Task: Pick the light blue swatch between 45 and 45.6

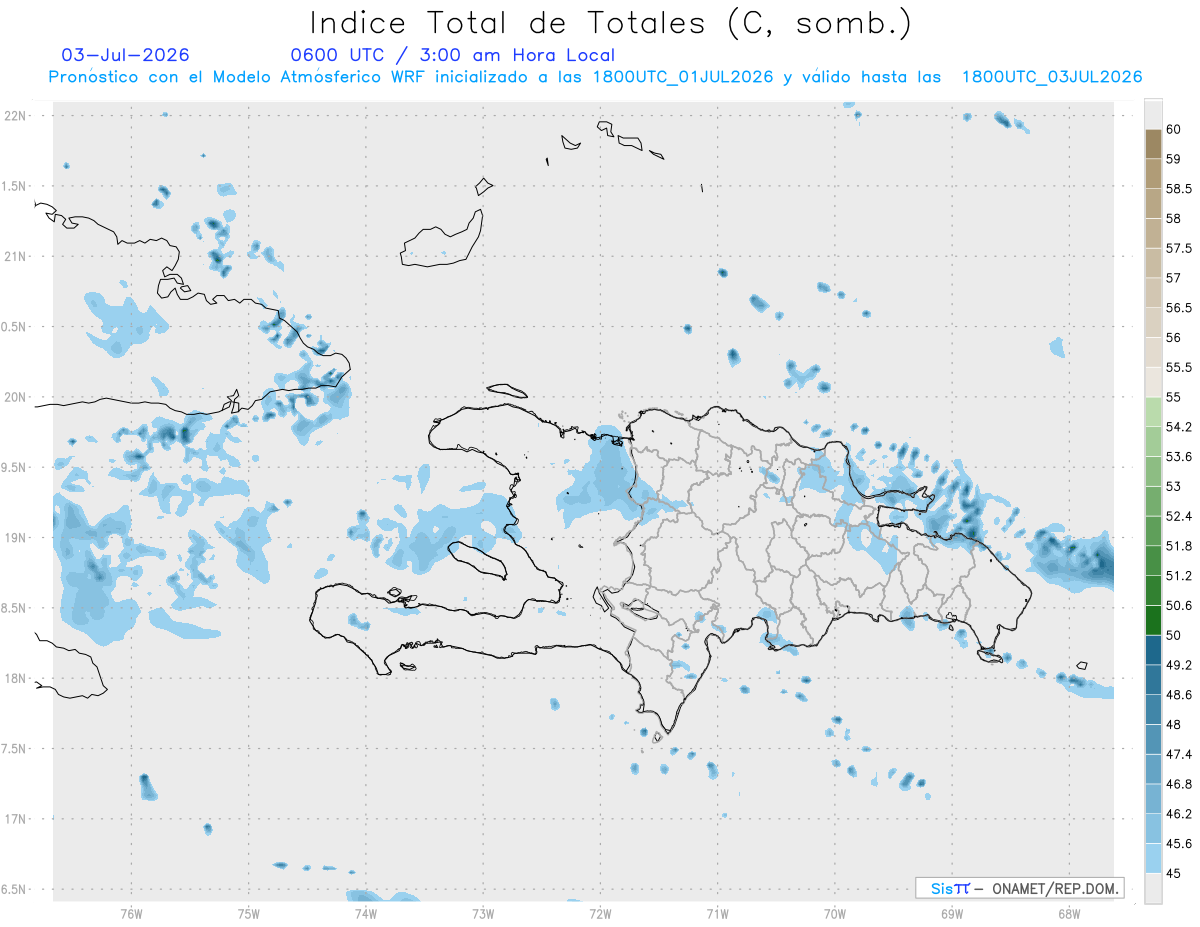Action: point(1153,858)
